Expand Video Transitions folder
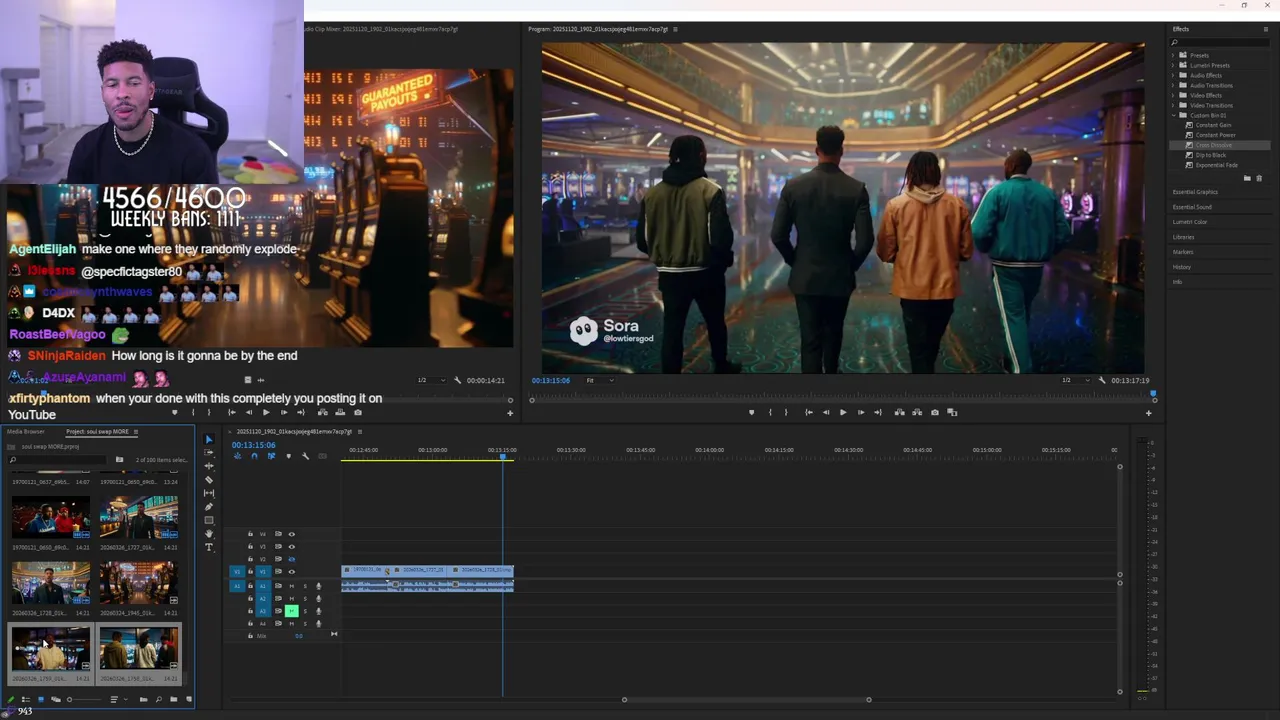The image size is (1280, 720). (x=1175, y=105)
